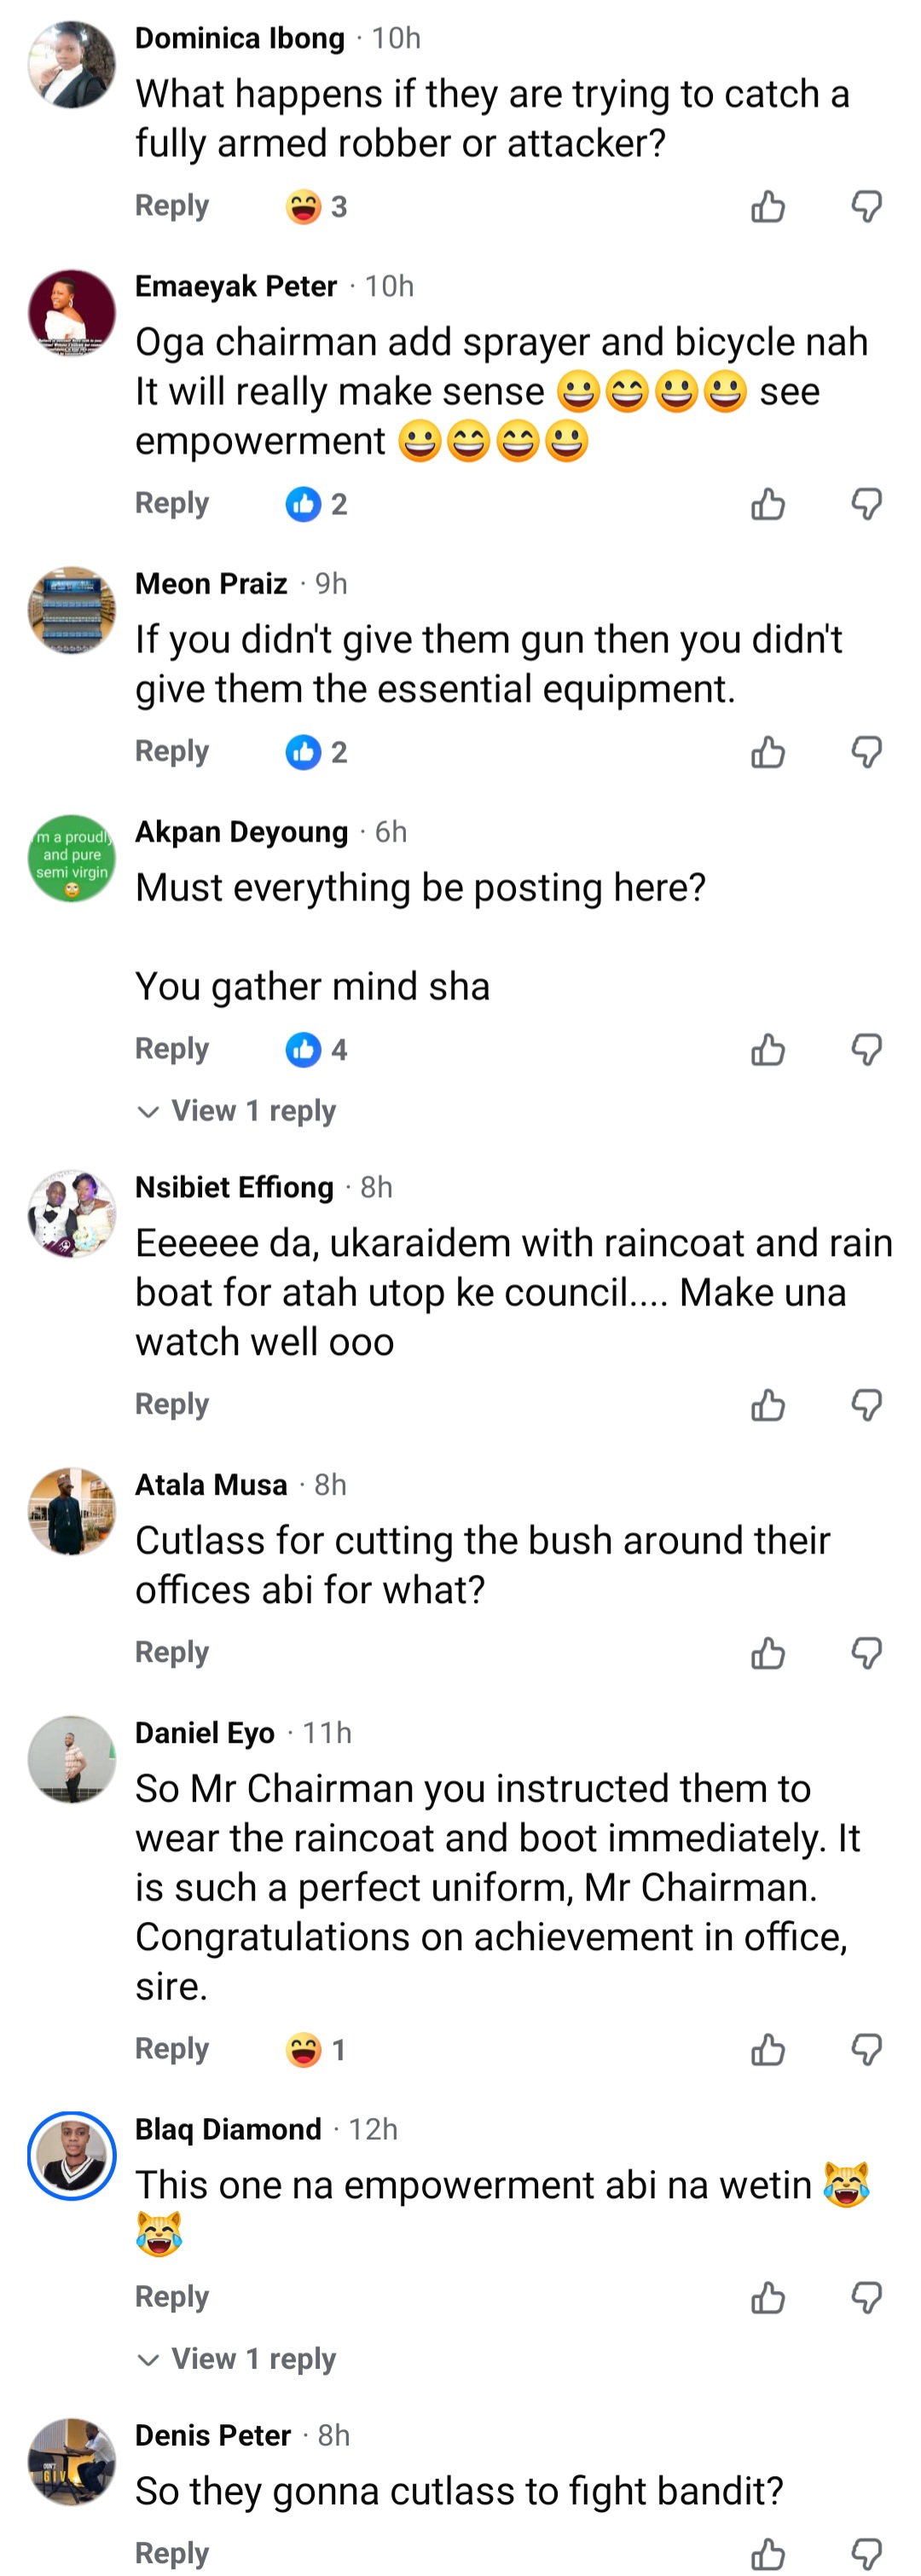
Task: View Nsibiet Effiong's profile picture
Action: tap(71, 1214)
